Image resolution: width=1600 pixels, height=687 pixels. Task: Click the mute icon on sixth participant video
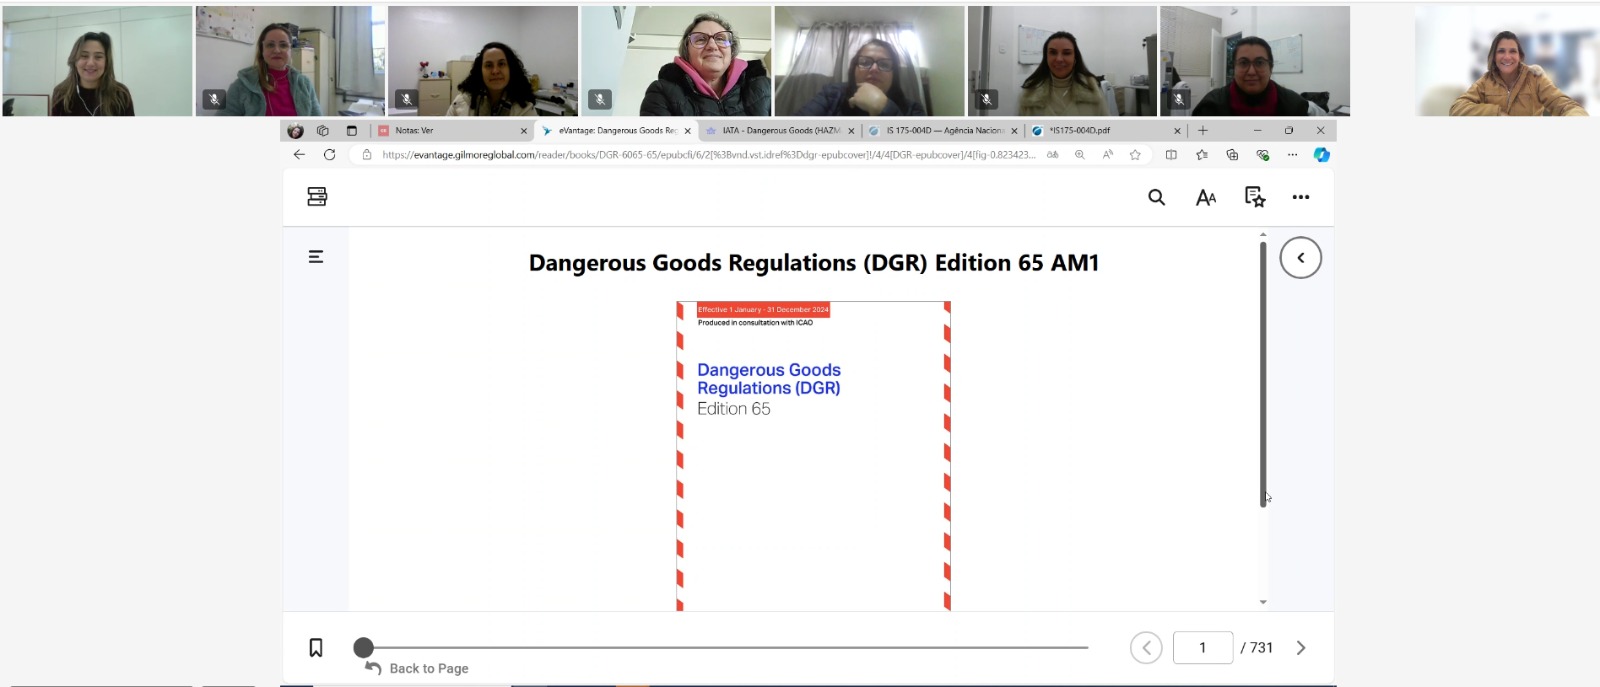click(986, 99)
